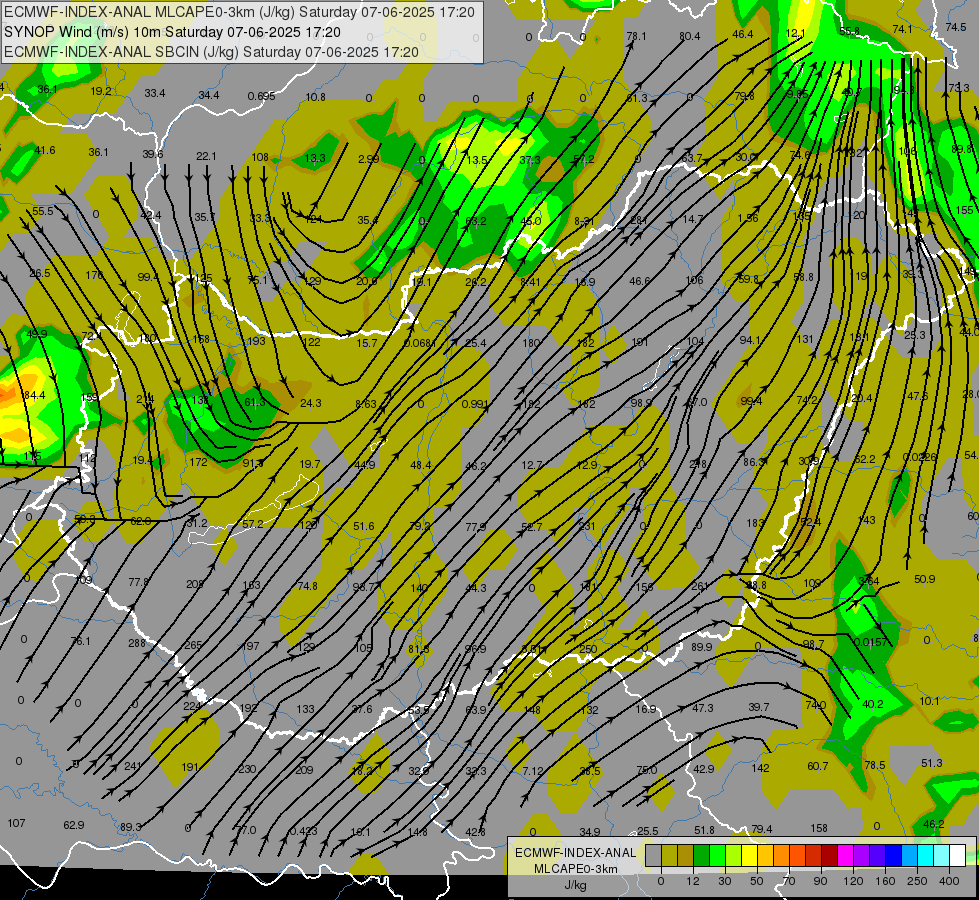The image size is (979, 900).
Task: Click the map value 50.9
Action: coord(924,579)
